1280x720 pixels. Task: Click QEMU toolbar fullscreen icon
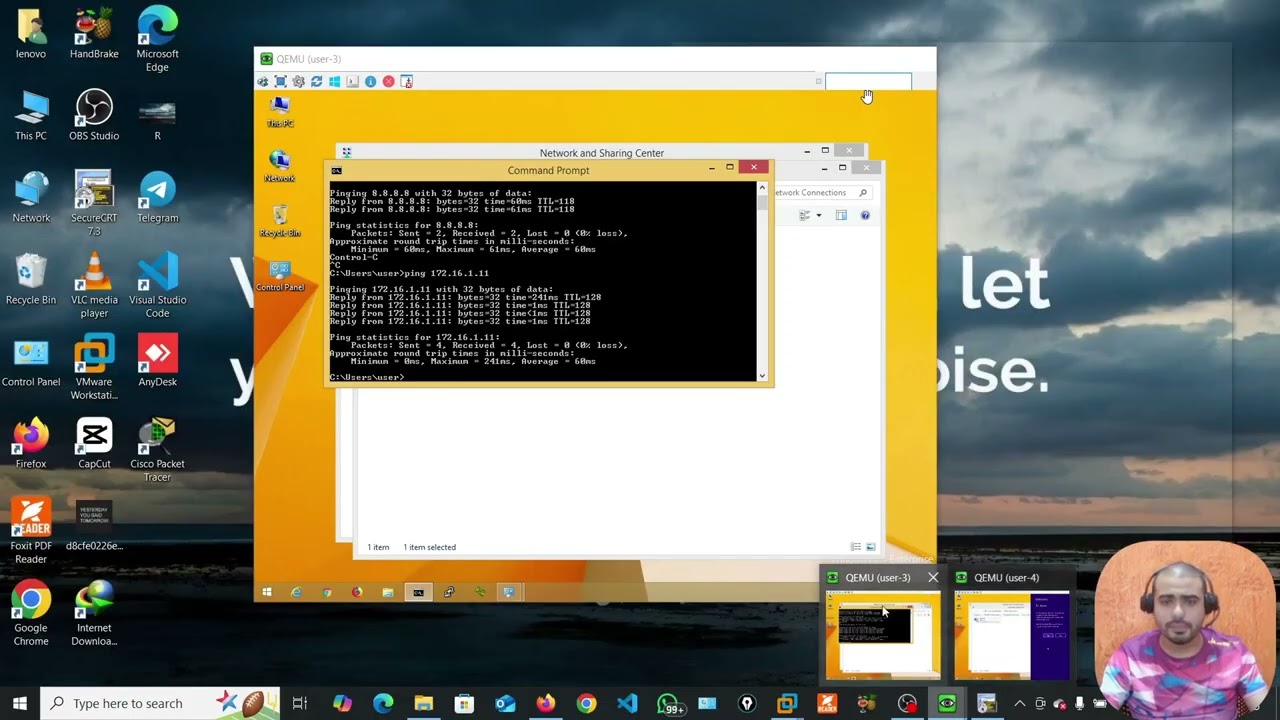coord(281,82)
